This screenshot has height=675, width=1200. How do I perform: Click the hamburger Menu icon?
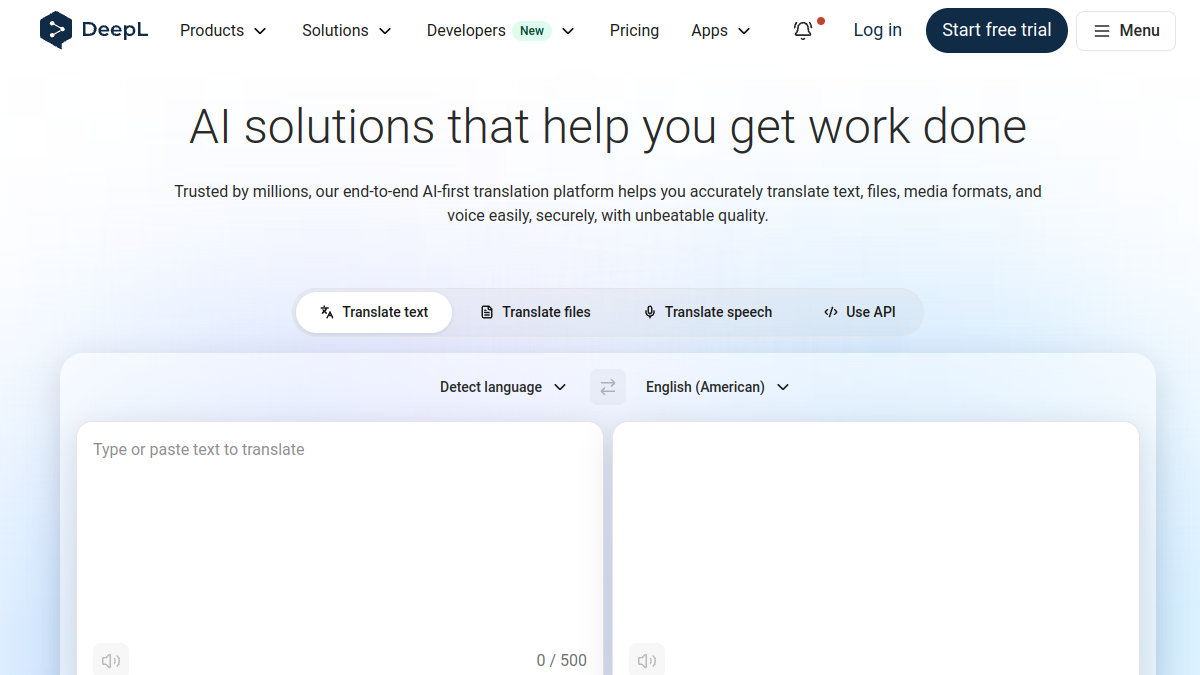[1102, 31]
